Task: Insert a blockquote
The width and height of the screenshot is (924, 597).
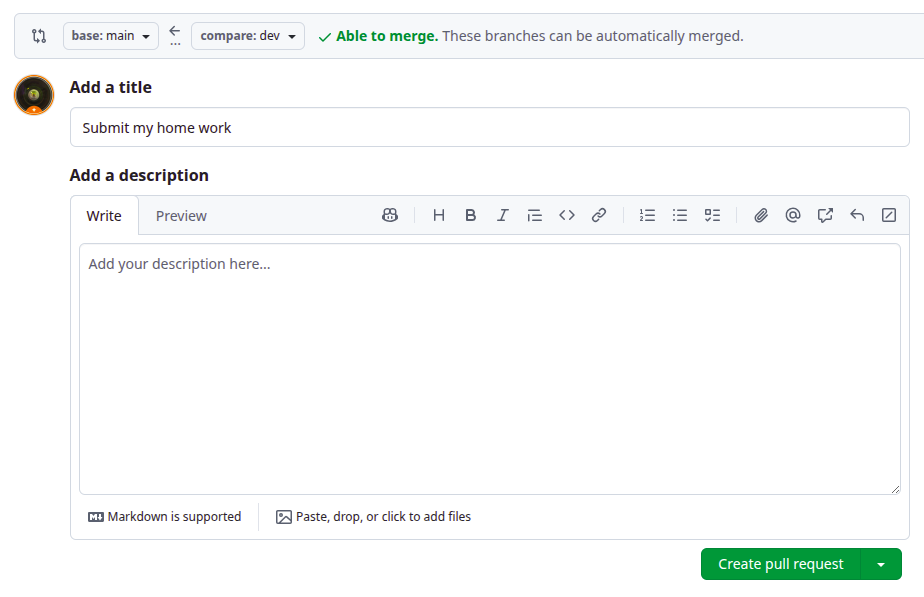Action: (x=534, y=215)
